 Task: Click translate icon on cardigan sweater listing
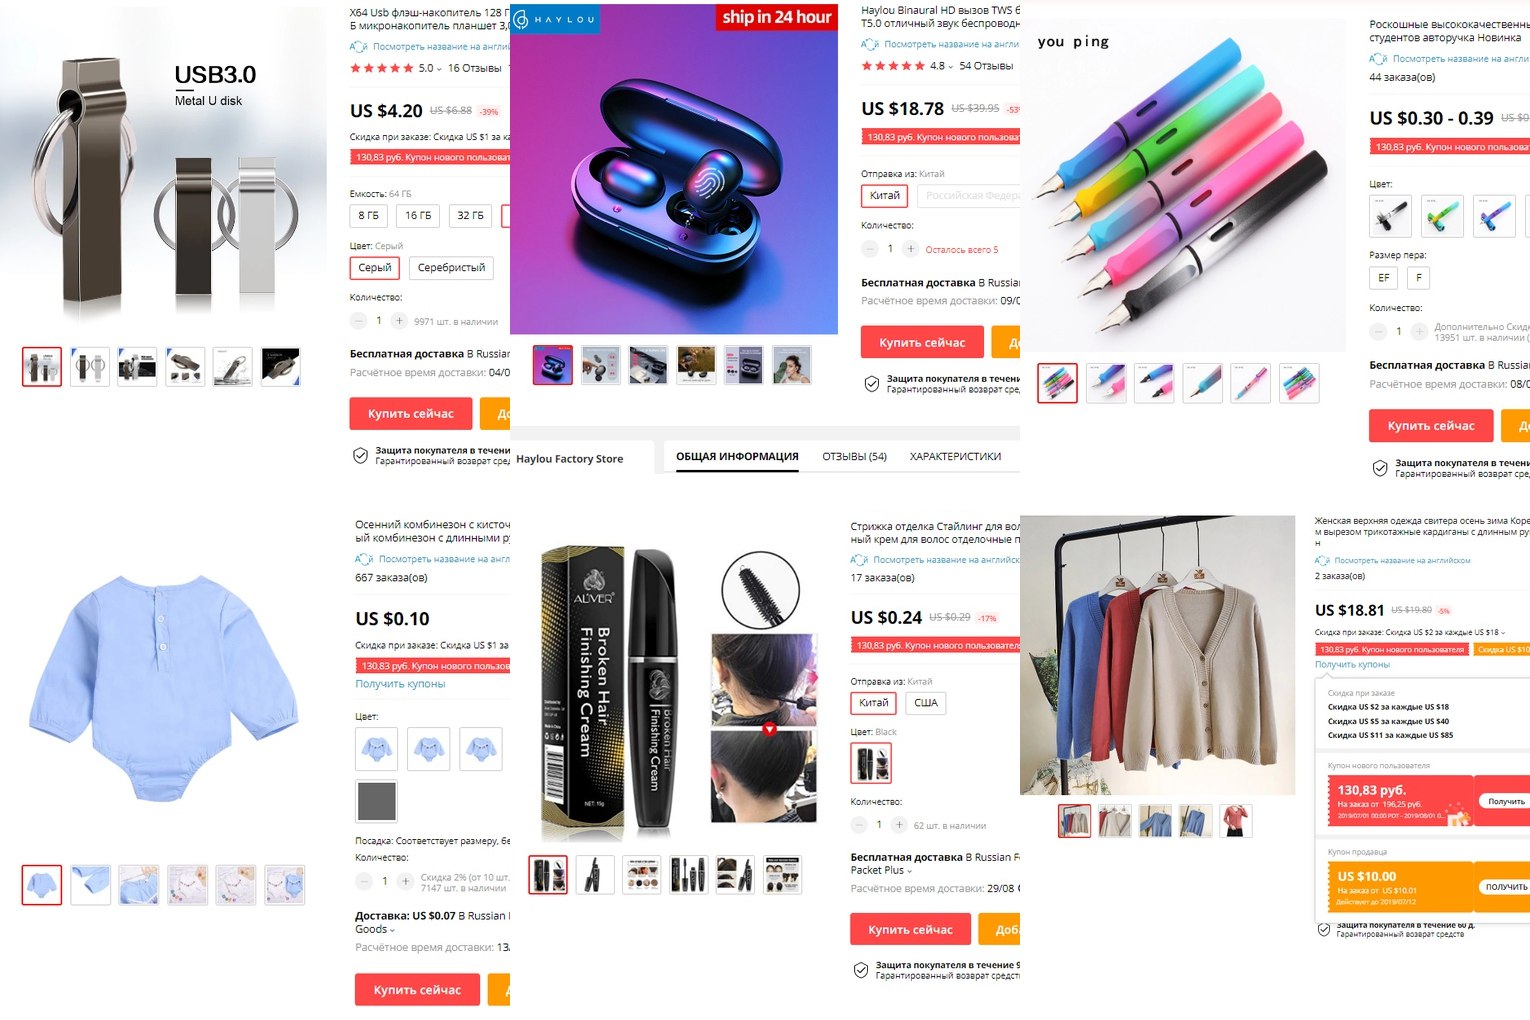[1322, 560]
